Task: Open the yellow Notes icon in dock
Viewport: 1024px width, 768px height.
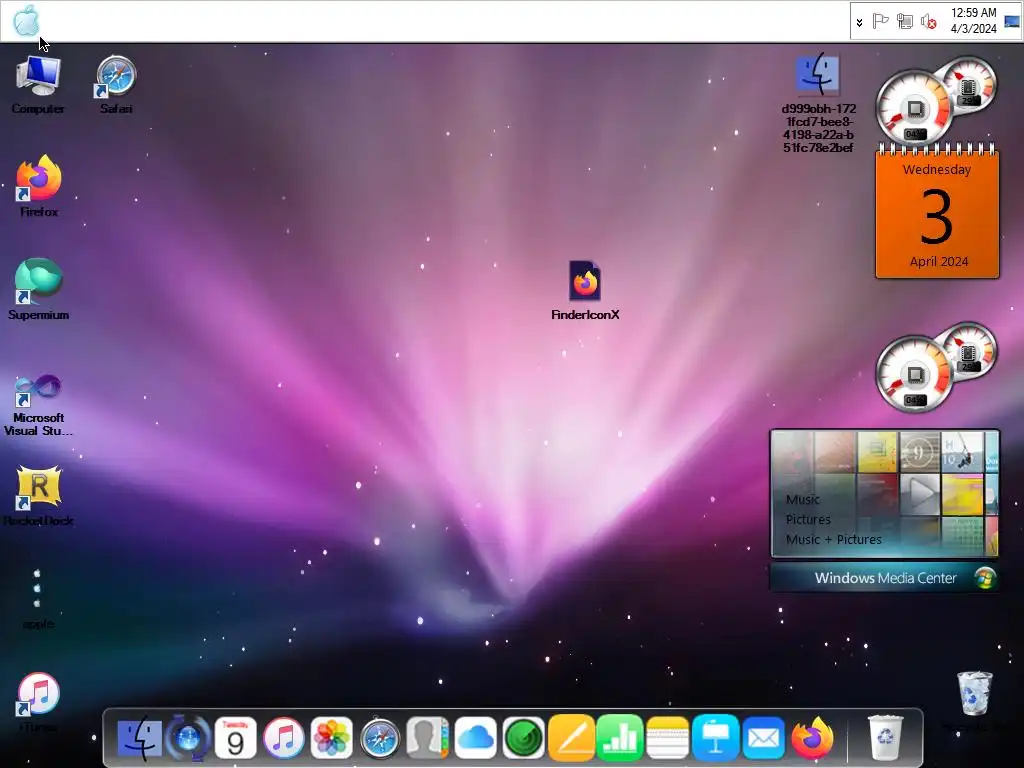Action: (x=667, y=738)
